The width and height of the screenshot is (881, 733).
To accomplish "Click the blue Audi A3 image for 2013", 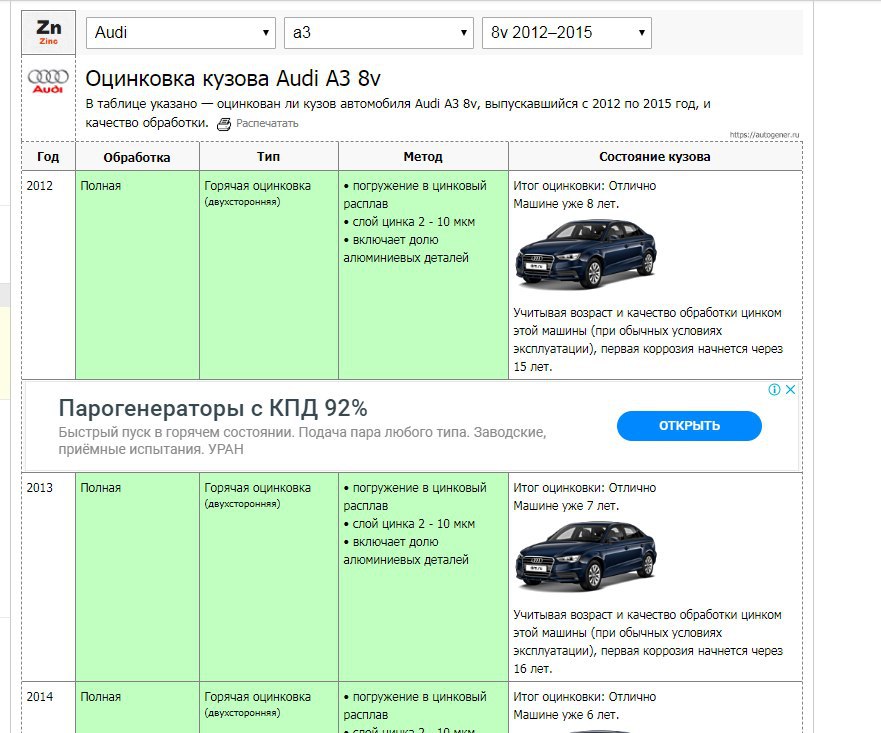I will (585, 556).
